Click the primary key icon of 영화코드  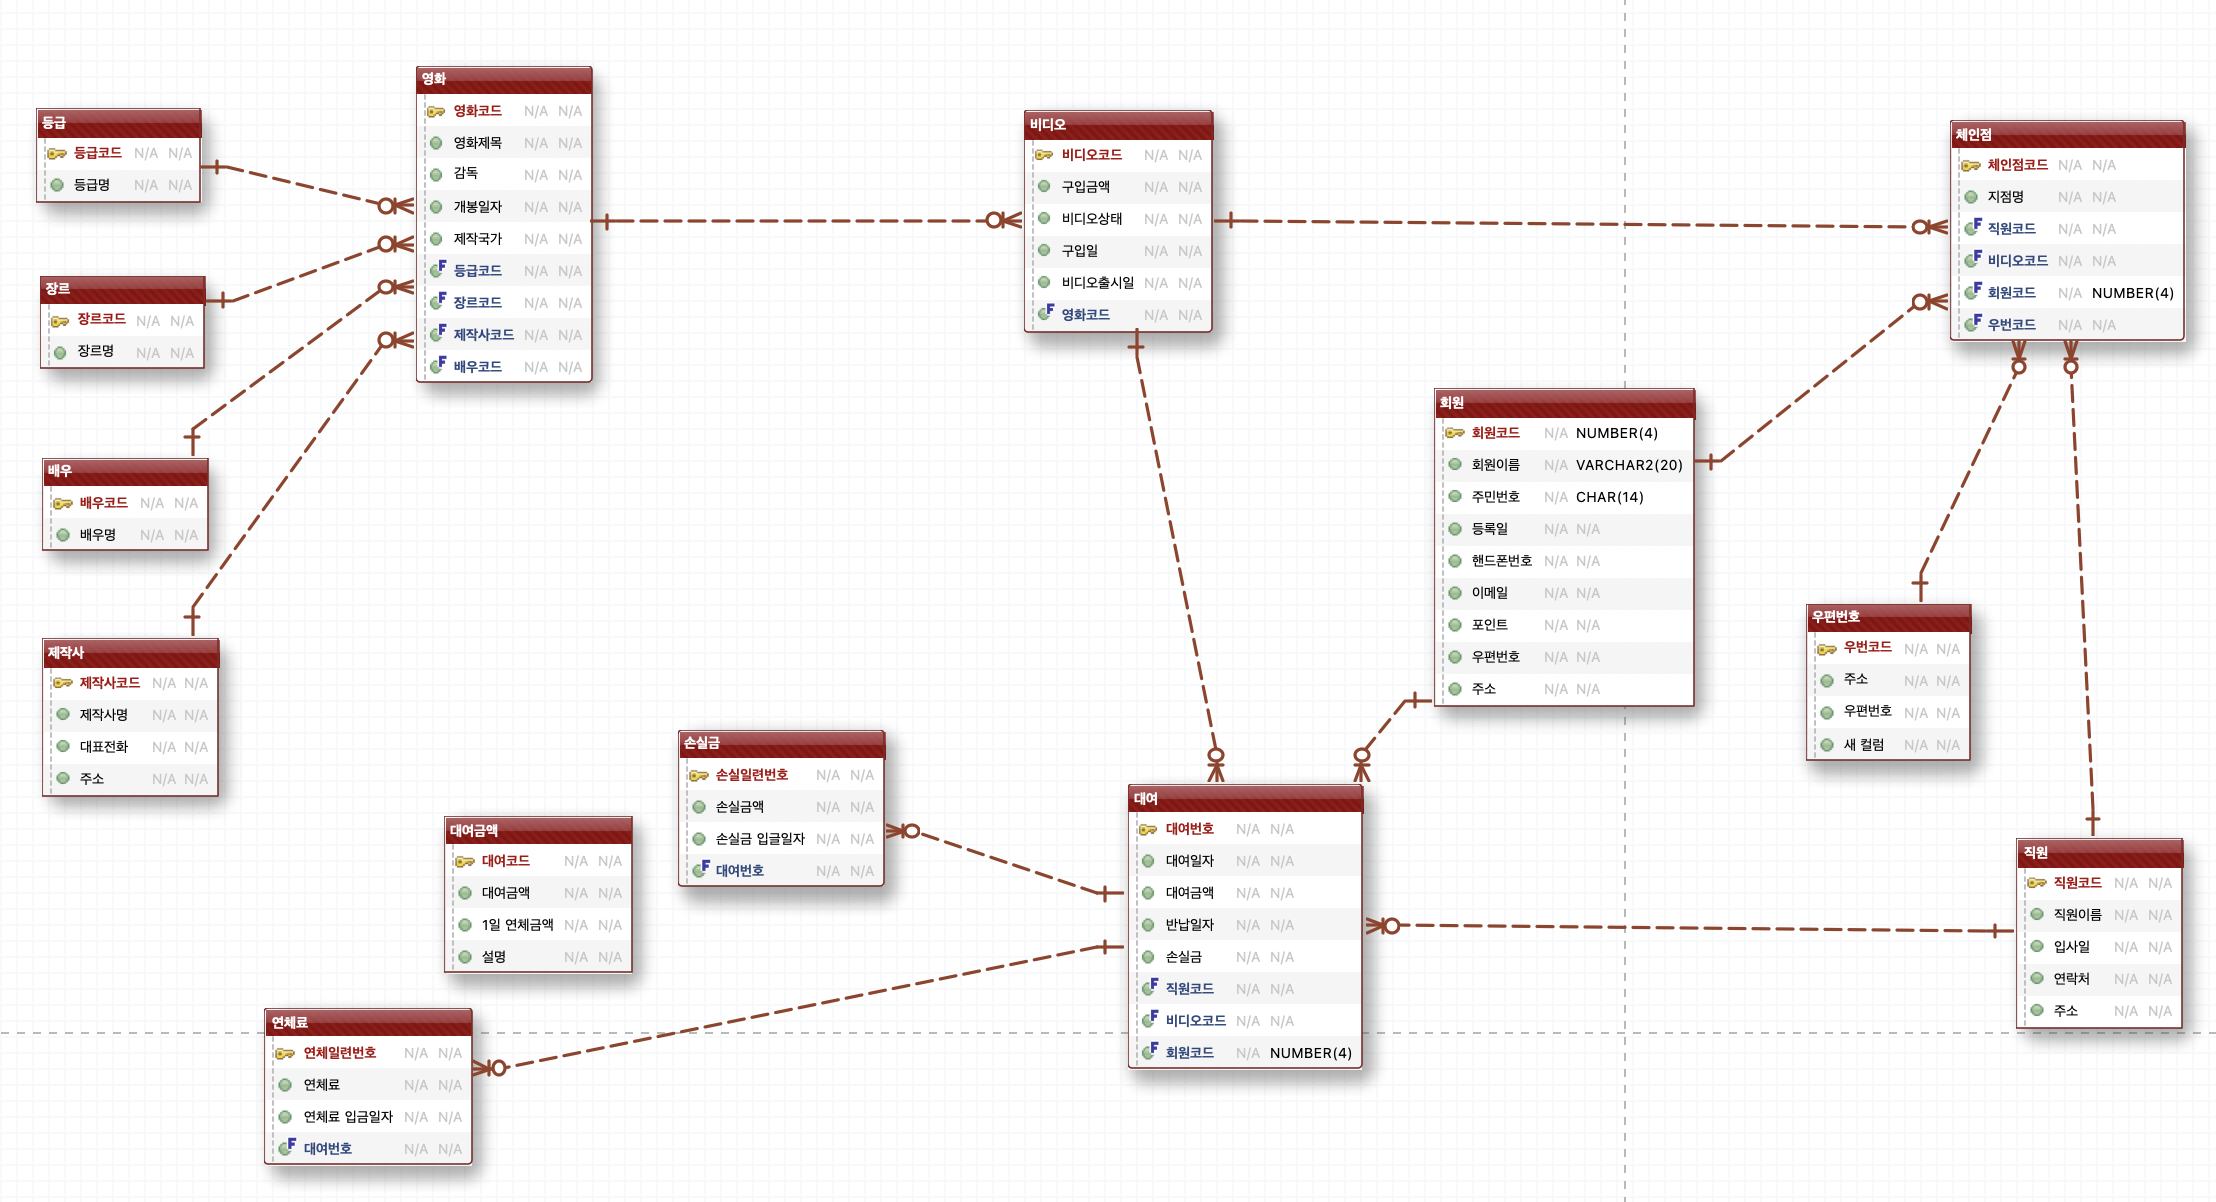(x=436, y=111)
